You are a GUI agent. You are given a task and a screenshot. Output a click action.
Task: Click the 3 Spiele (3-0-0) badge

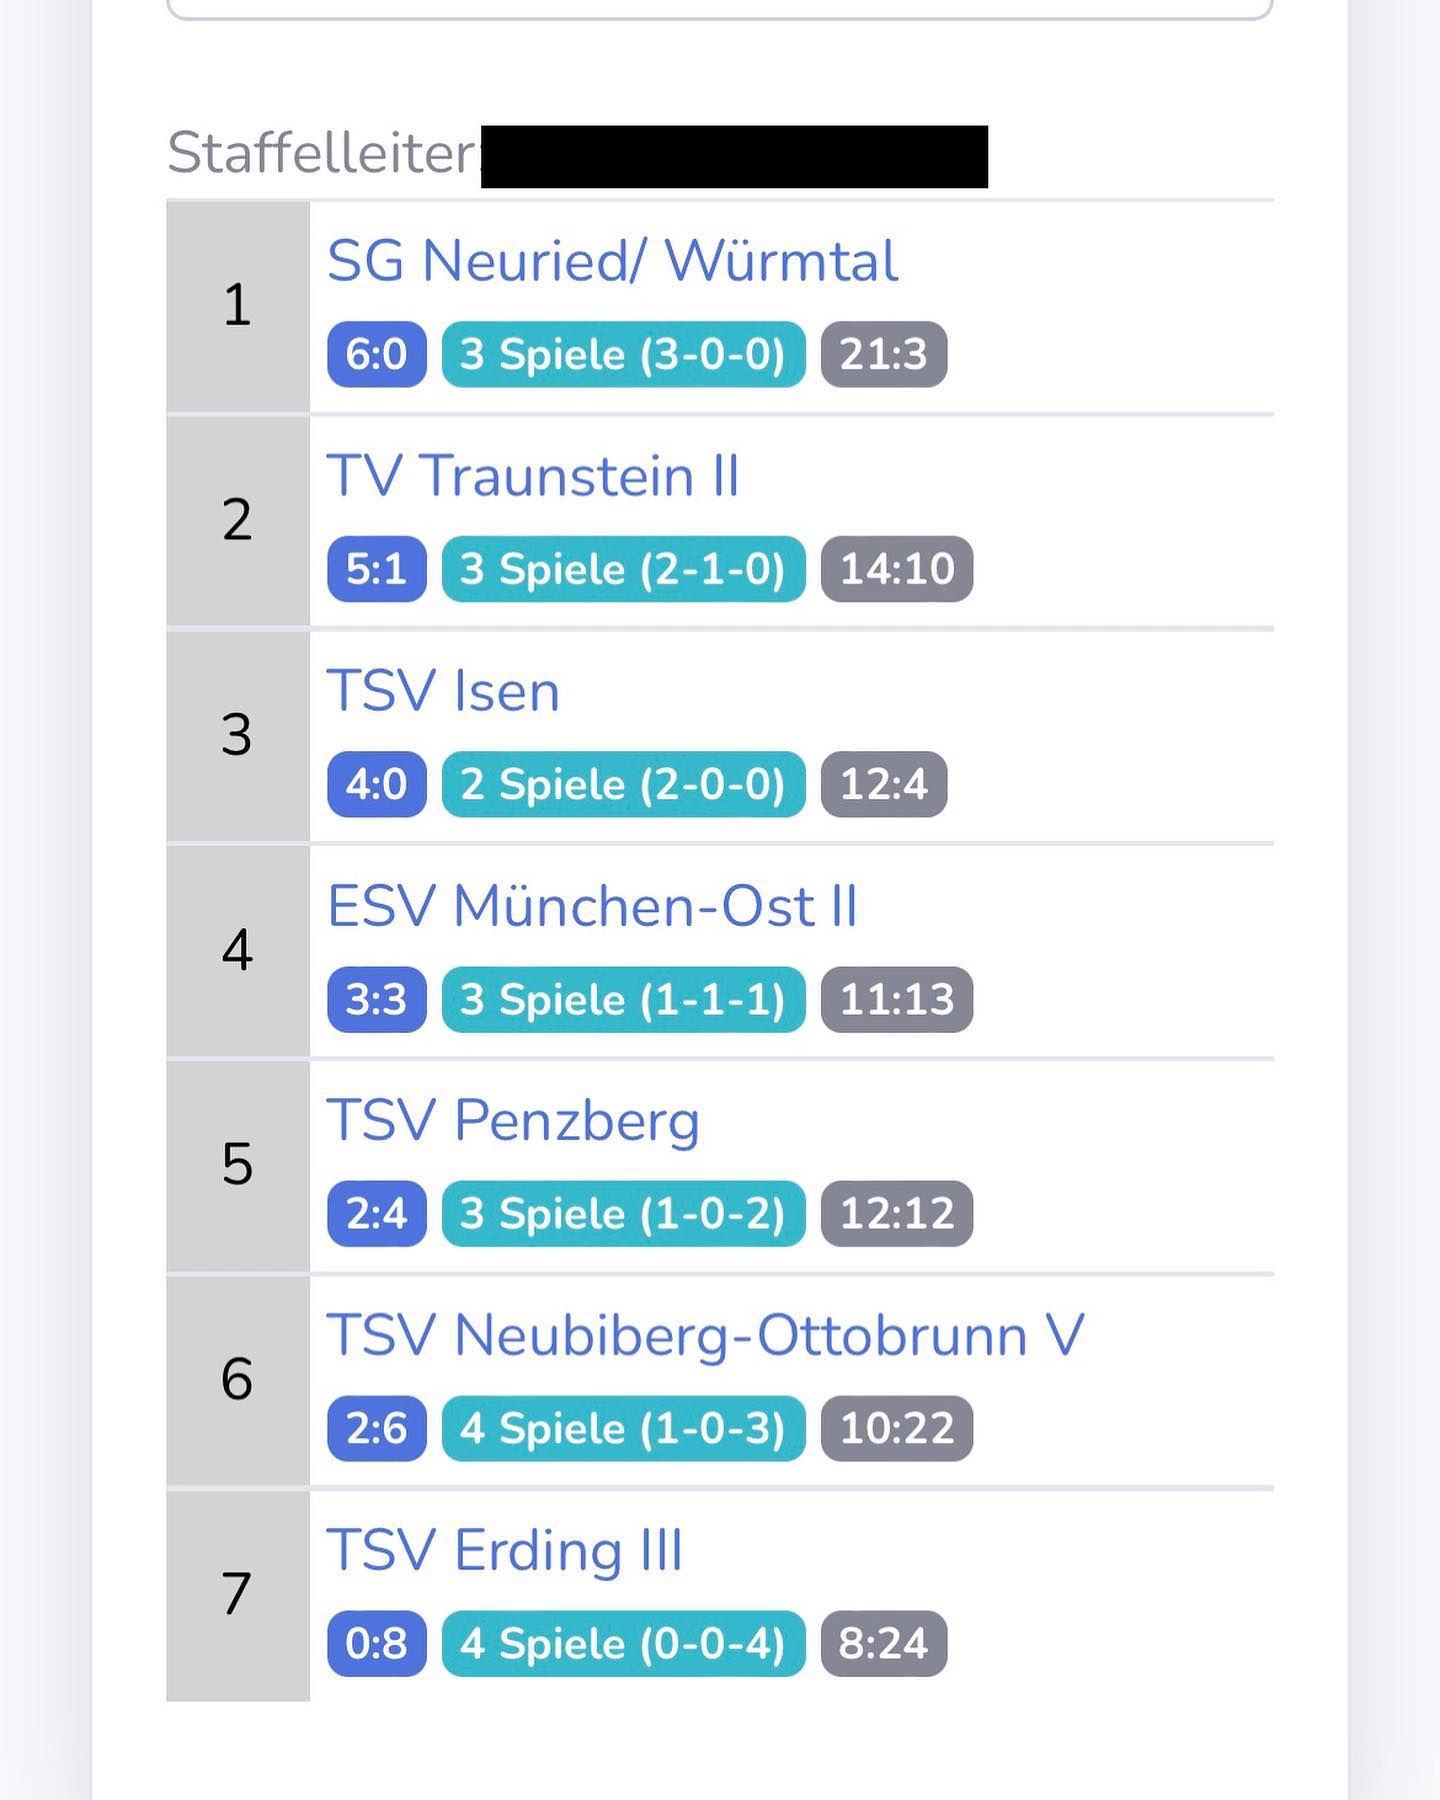[623, 354]
